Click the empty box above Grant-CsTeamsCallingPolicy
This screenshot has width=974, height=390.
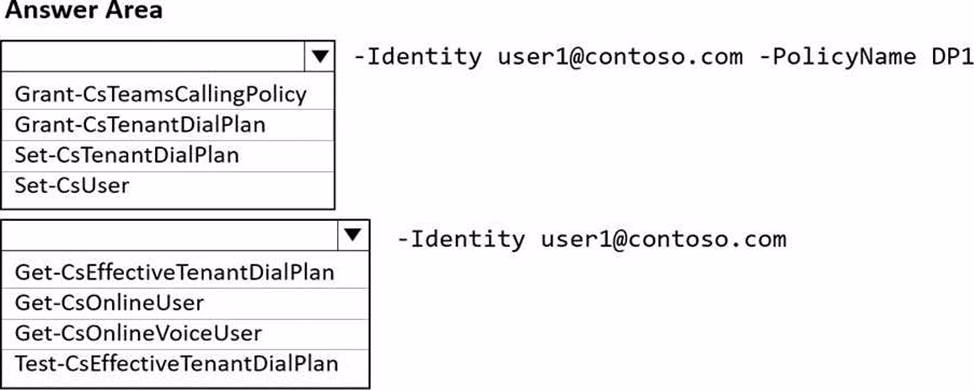(153, 57)
